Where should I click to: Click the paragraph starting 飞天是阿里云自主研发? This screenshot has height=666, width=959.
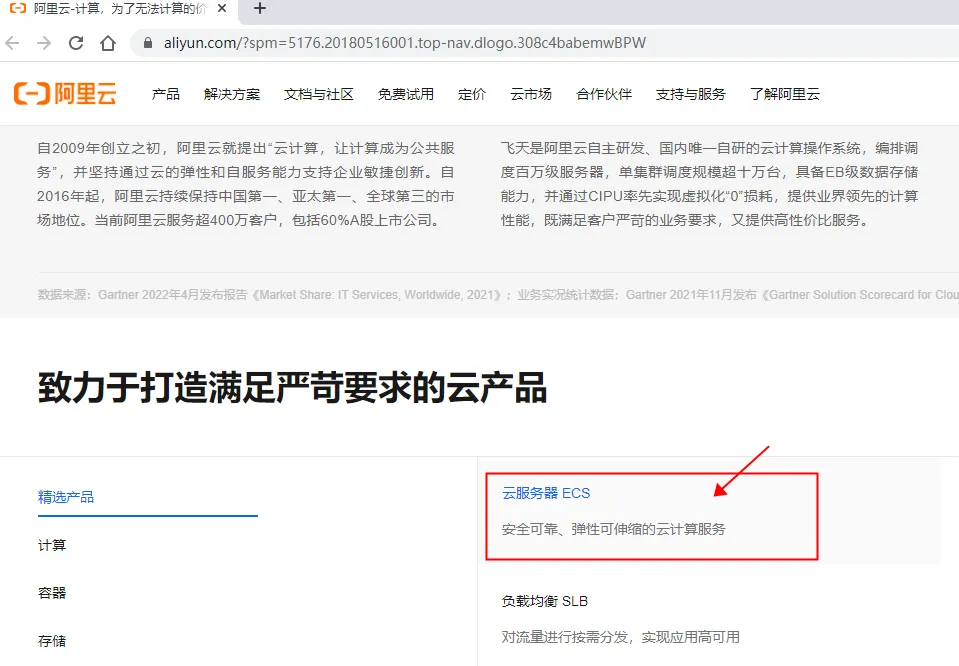(709, 184)
